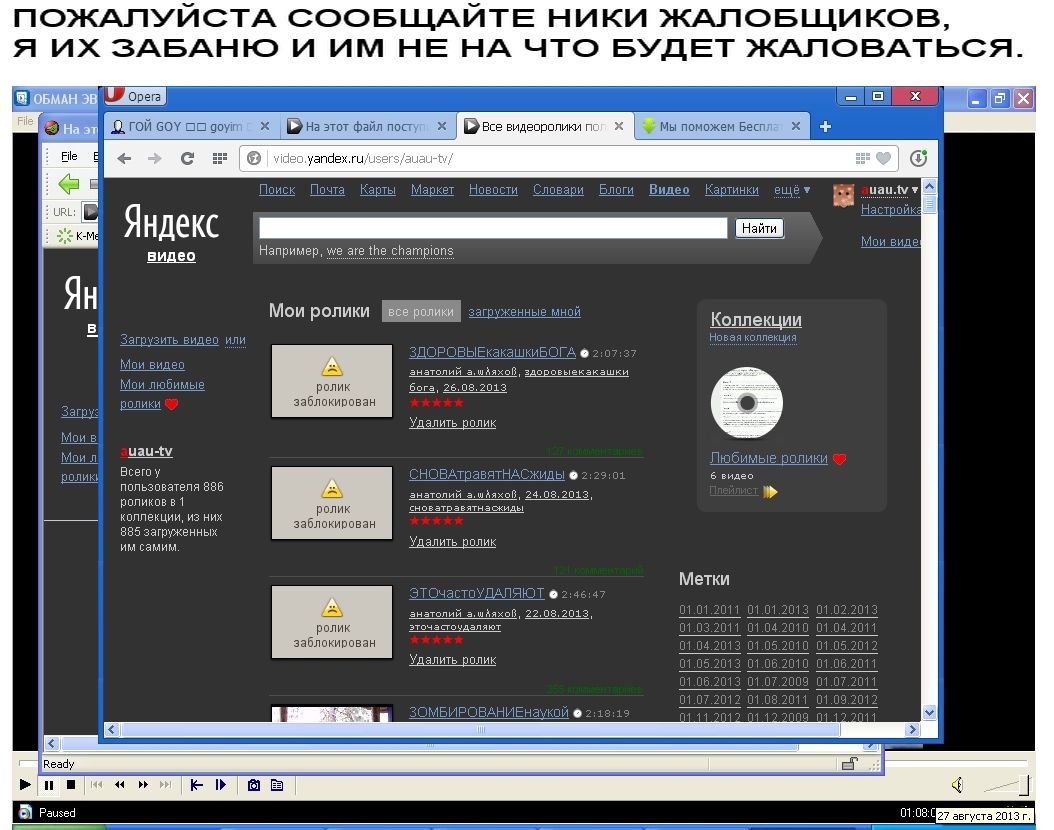
Task: Click Pause in the media player
Action: 48,784
